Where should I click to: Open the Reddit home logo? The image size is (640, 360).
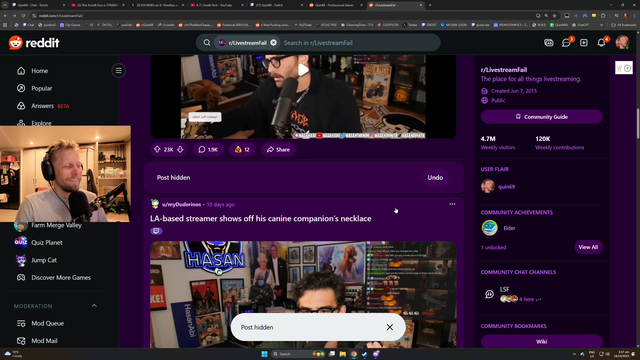point(34,42)
